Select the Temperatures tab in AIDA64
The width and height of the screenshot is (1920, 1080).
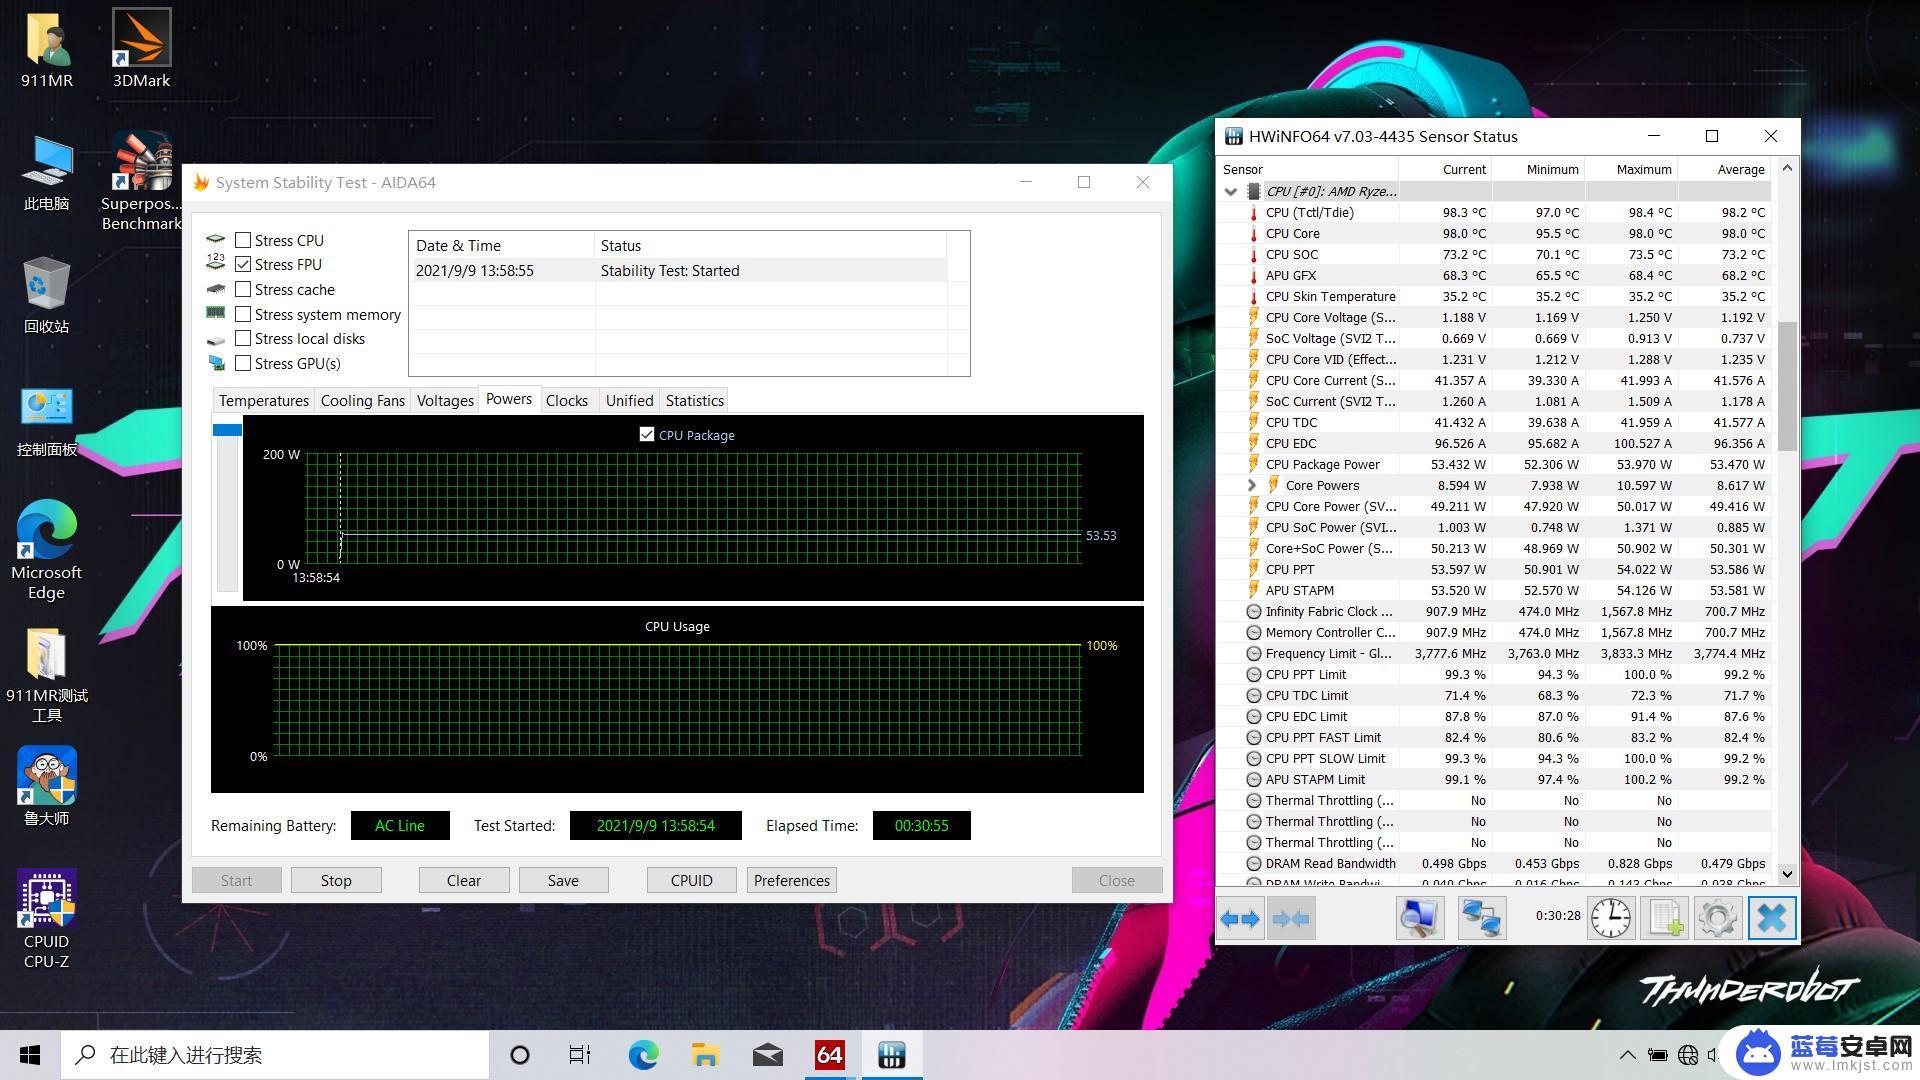(x=262, y=400)
